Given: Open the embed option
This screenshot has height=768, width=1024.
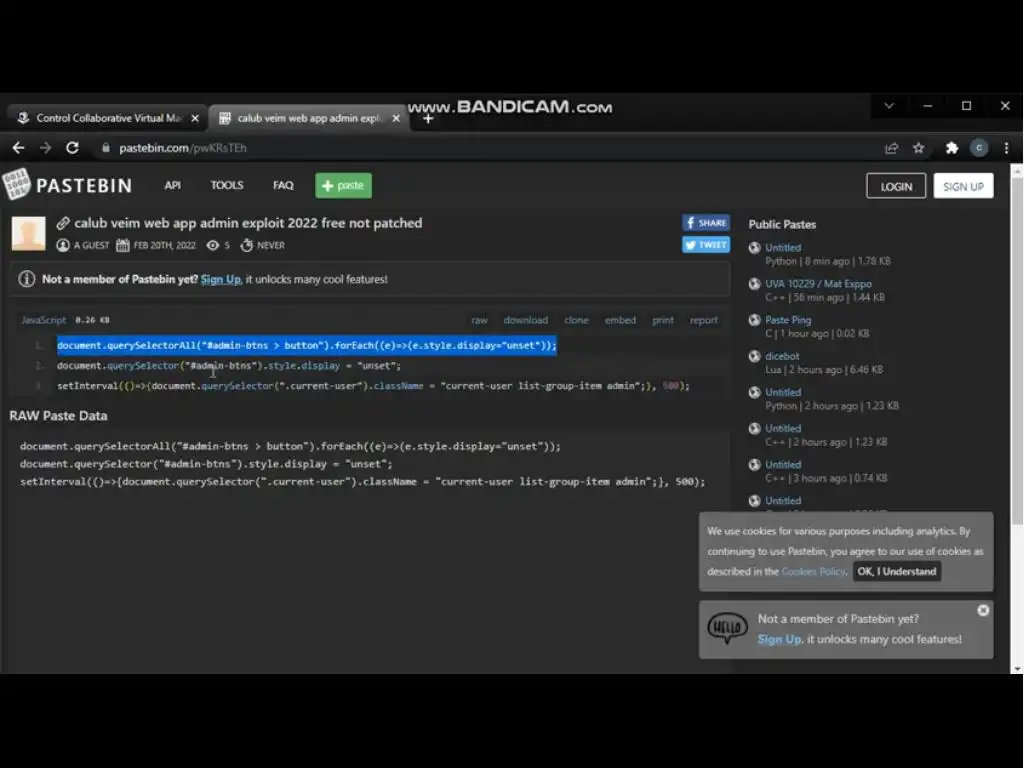Looking at the screenshot, I should coord(620,320).
